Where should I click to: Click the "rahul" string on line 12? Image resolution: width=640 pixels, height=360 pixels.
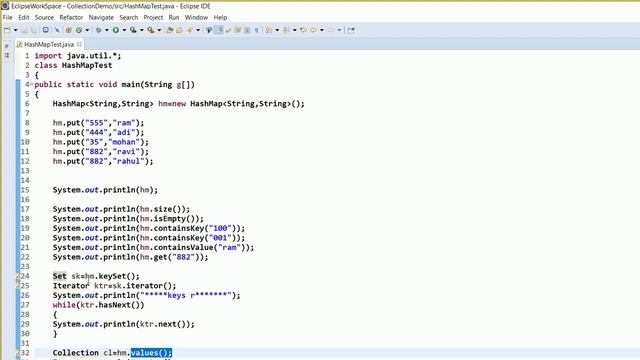128,161
